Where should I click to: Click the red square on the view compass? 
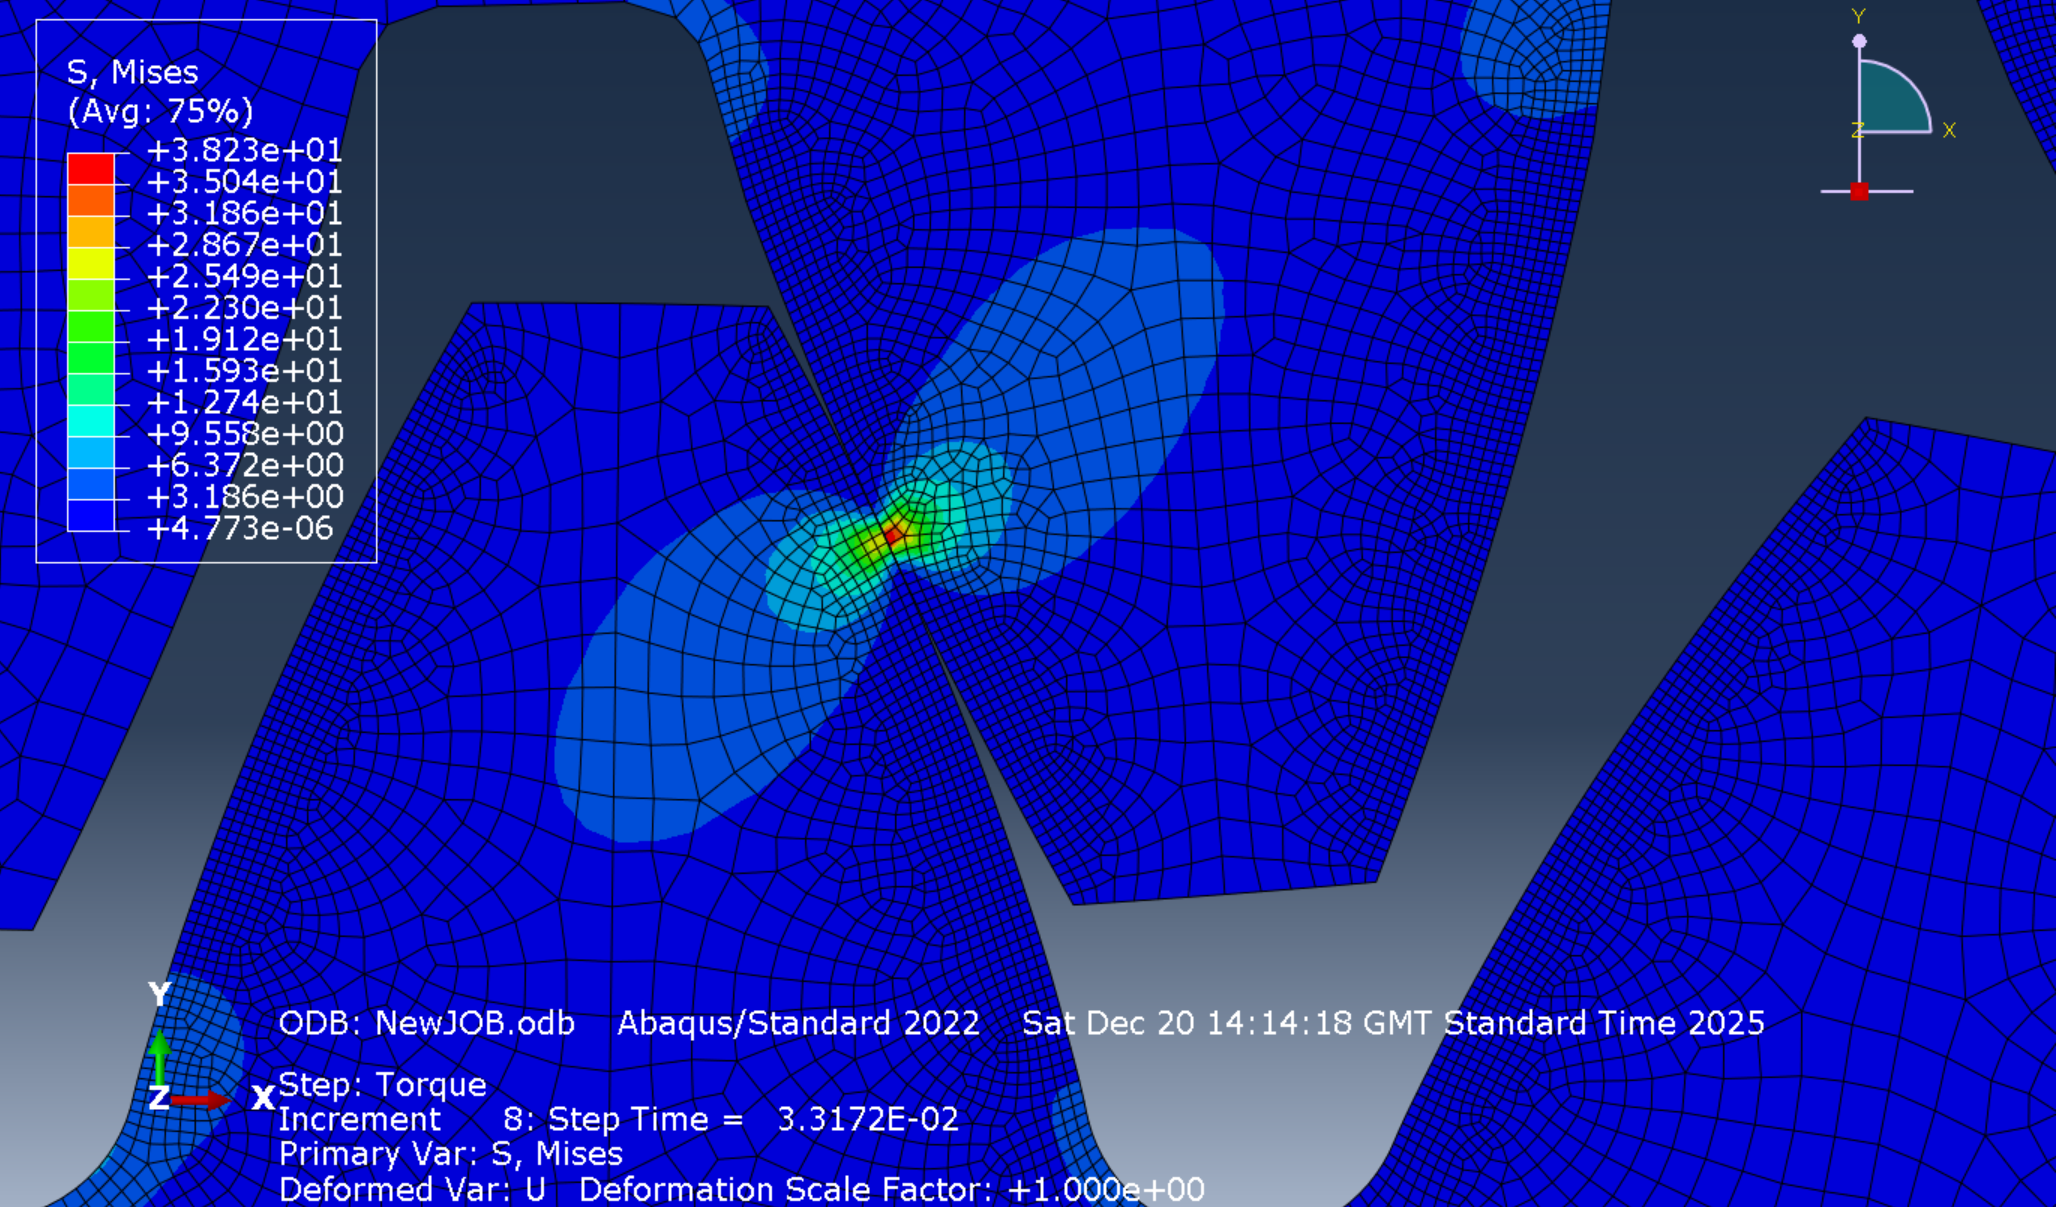[1859, 191]
